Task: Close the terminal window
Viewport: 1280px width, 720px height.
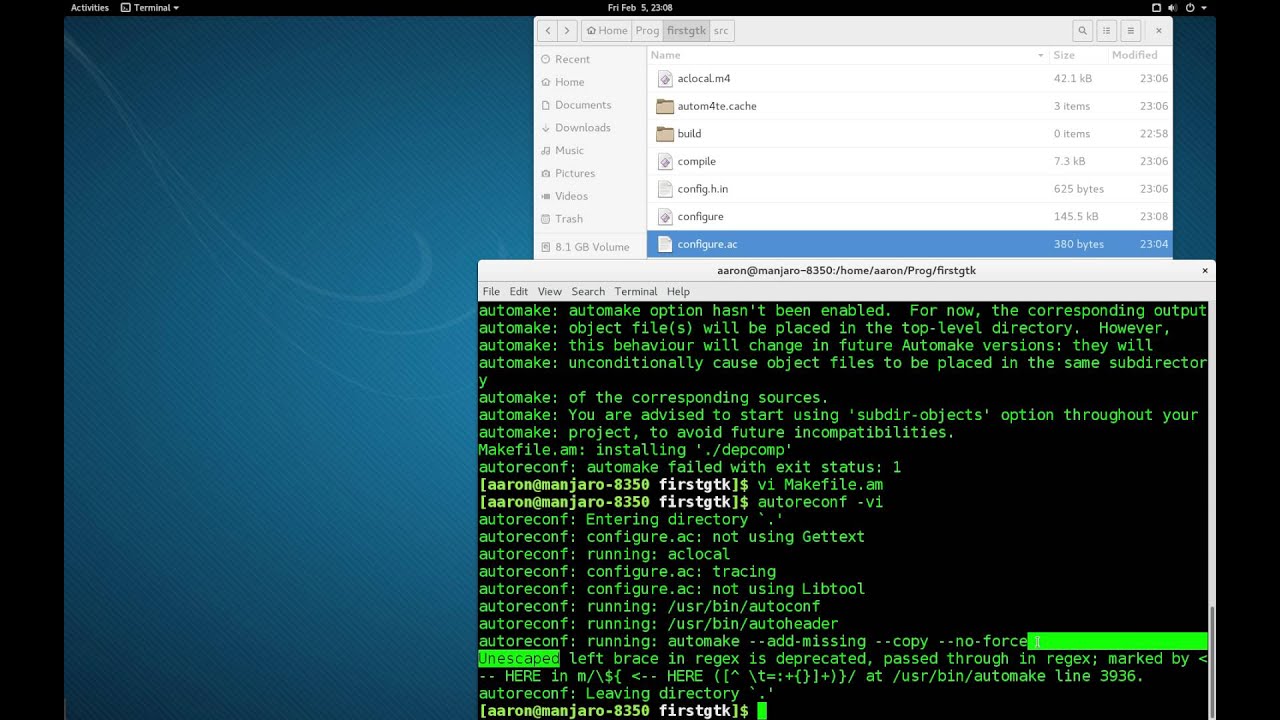Action: [1205, 270]
